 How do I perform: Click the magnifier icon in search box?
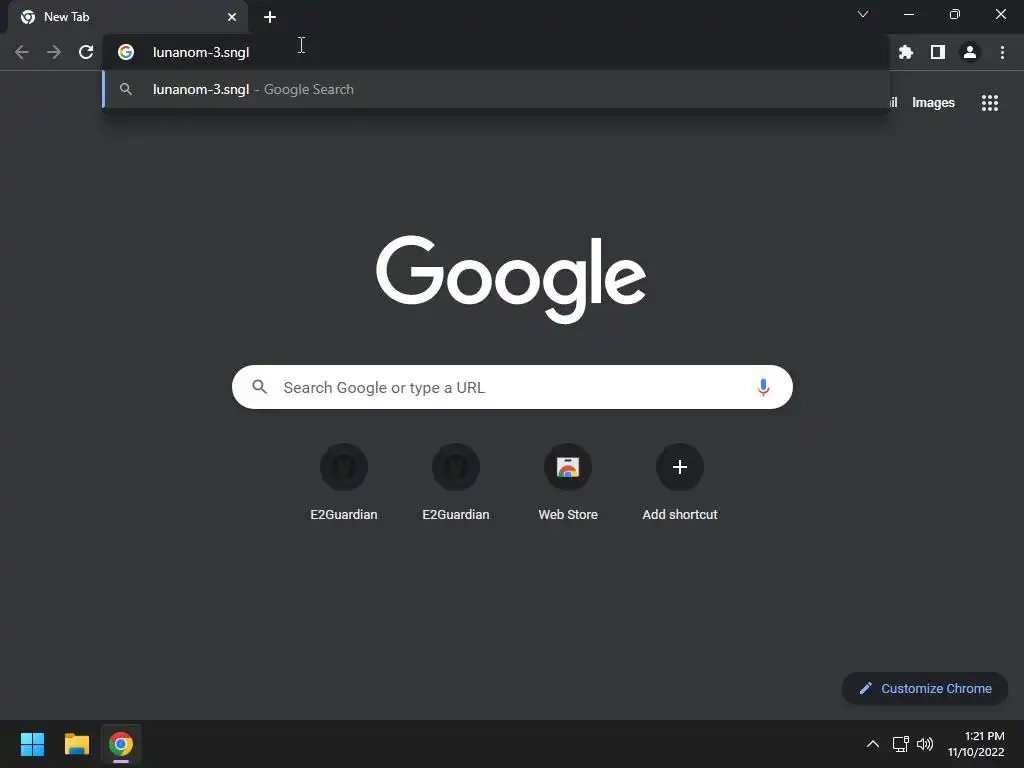pyautogui.click(x=259, y=387)
